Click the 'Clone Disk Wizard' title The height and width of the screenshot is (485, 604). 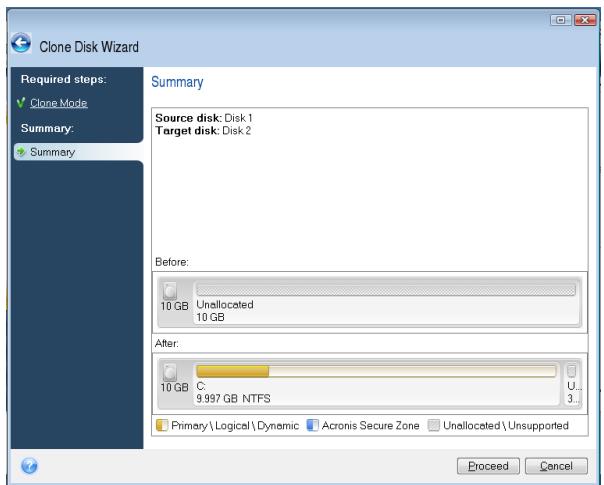coord(89,47)
